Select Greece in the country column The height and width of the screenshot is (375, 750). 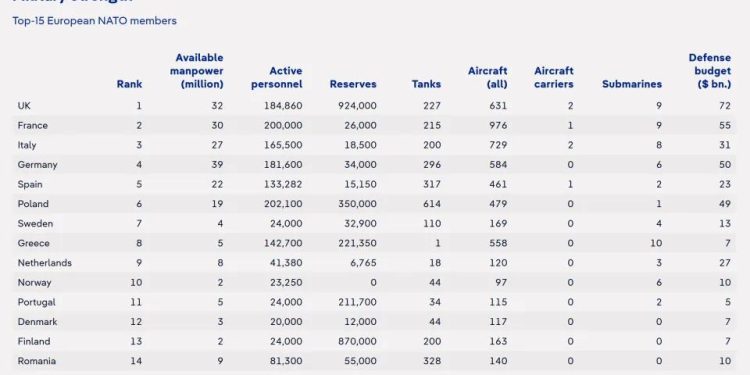(x=33, y=243)
